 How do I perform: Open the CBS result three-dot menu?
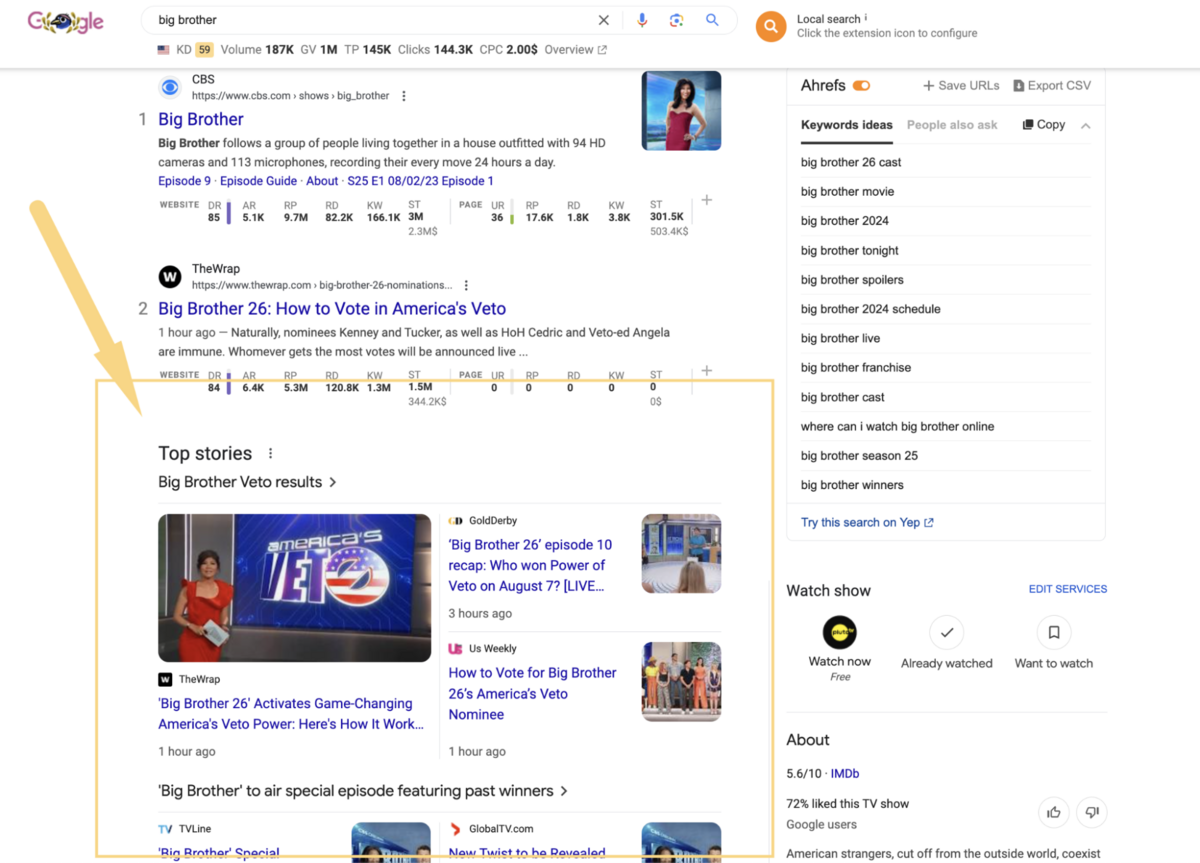(404, 96)
